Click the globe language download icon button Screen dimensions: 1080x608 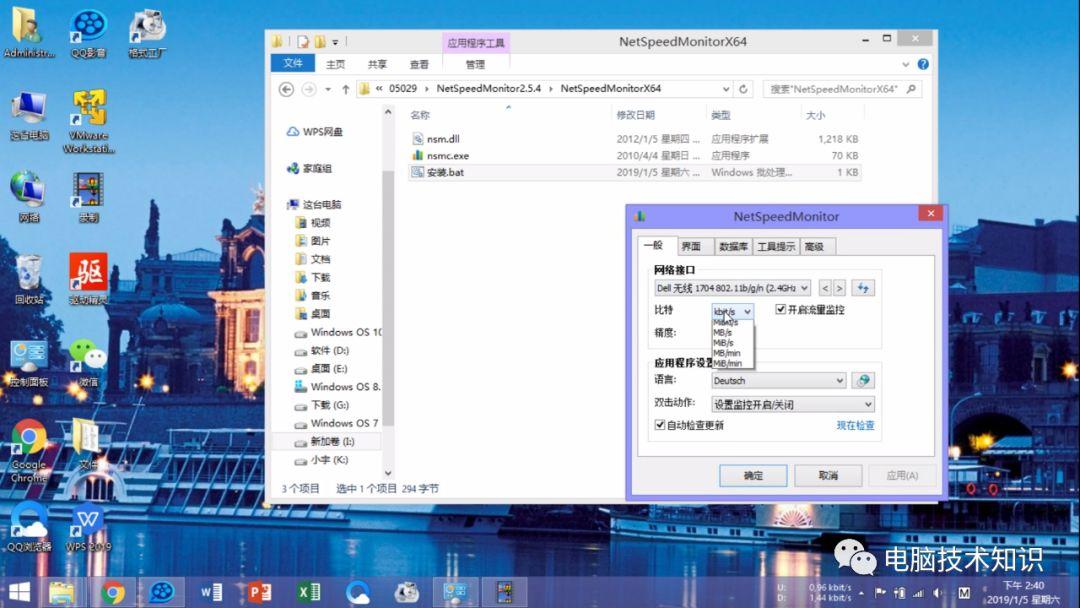(863, 380)
